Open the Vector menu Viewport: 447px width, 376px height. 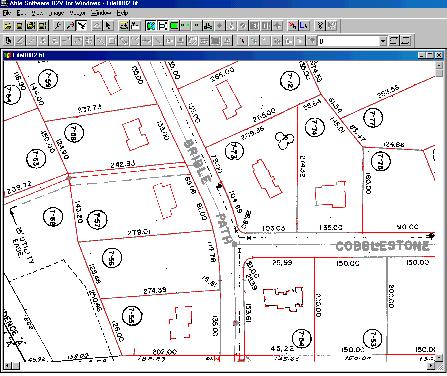(x=77, y=13)
